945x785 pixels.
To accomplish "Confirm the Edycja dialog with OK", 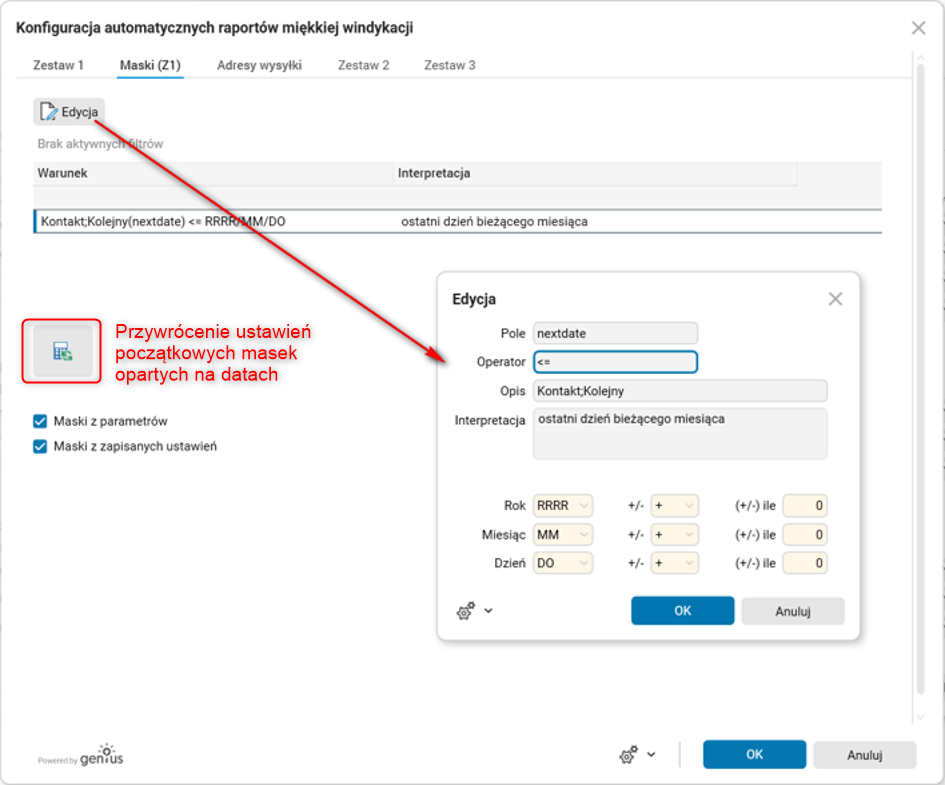I will (682, 610).
